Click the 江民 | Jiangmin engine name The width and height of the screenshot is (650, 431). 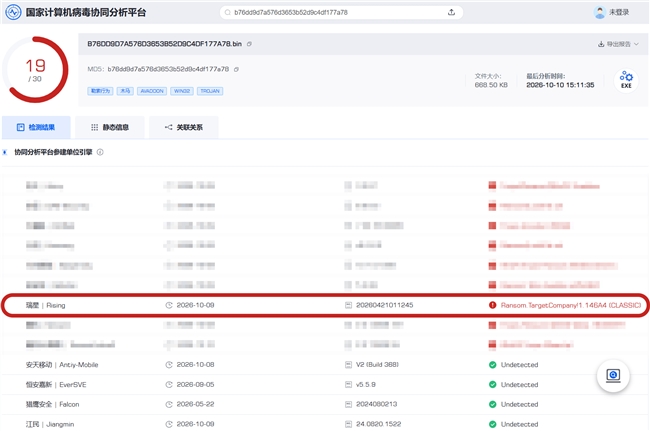click(50, 424)
